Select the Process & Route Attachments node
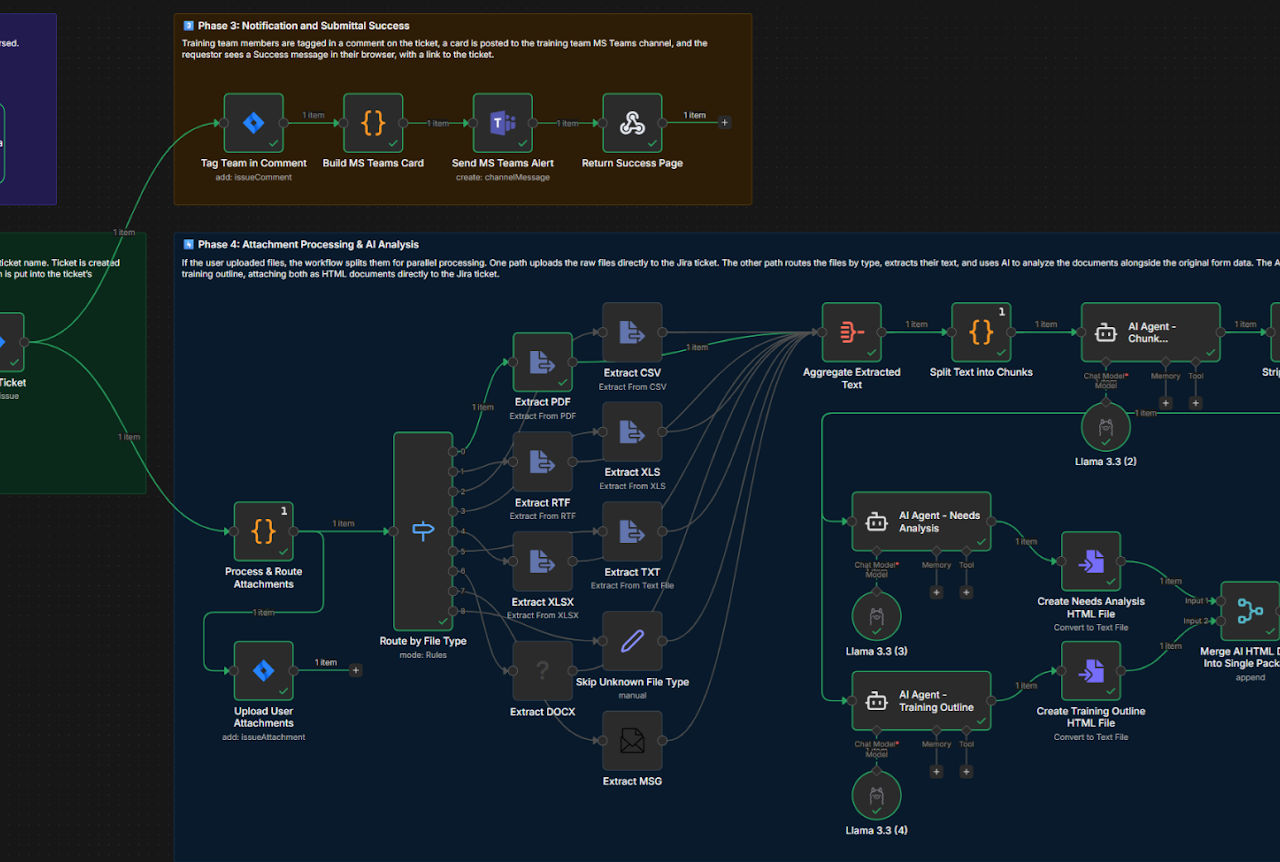 click(263, 531)
